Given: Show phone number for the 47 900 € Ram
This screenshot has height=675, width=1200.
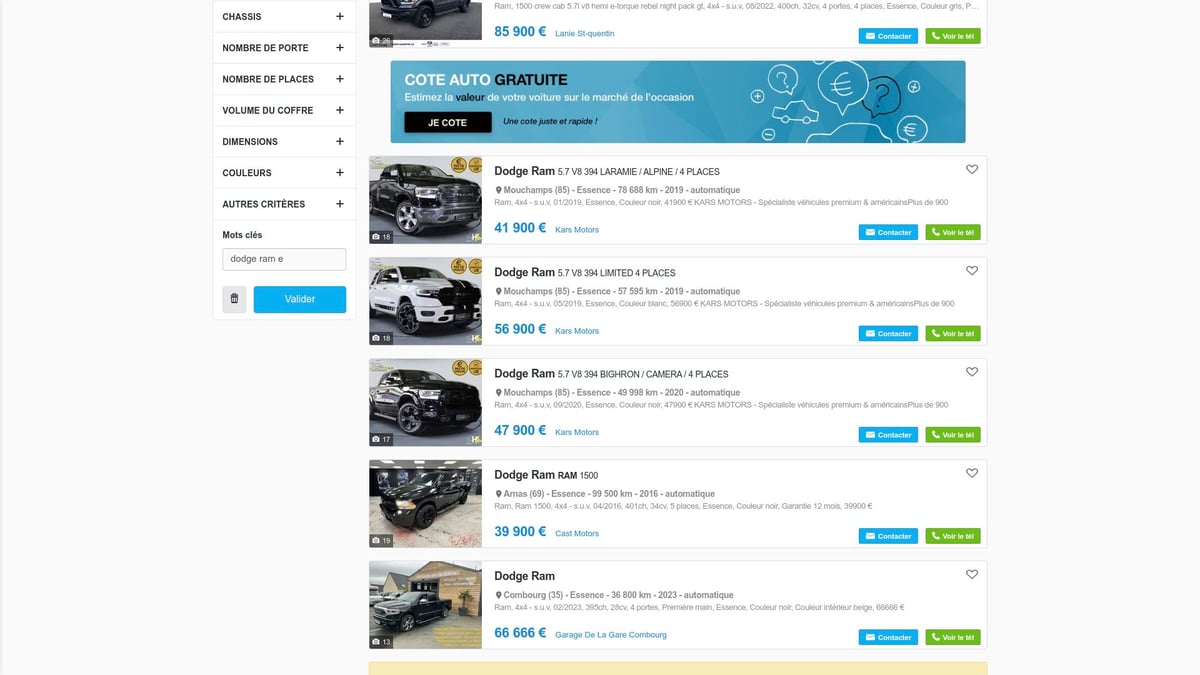Looking at the screenshot, I should 953,435.
